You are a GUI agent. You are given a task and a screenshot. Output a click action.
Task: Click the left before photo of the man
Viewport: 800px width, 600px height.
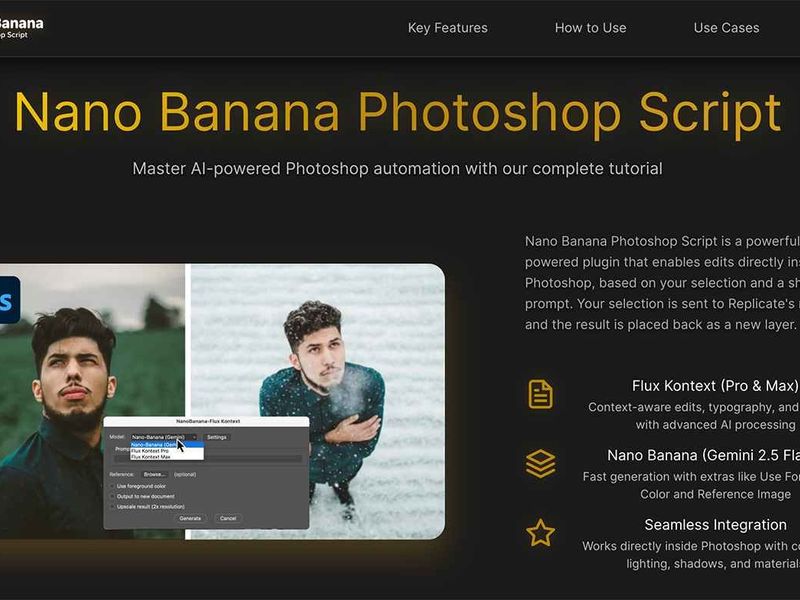point(92,357)
